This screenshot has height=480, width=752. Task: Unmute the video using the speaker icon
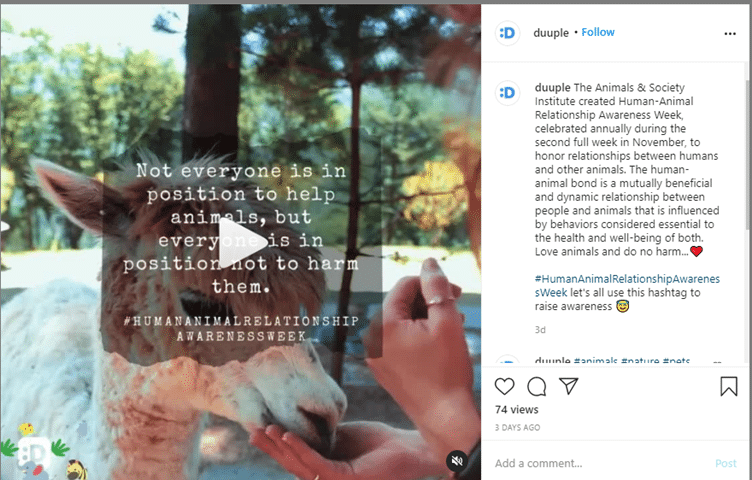click(457, 461)
